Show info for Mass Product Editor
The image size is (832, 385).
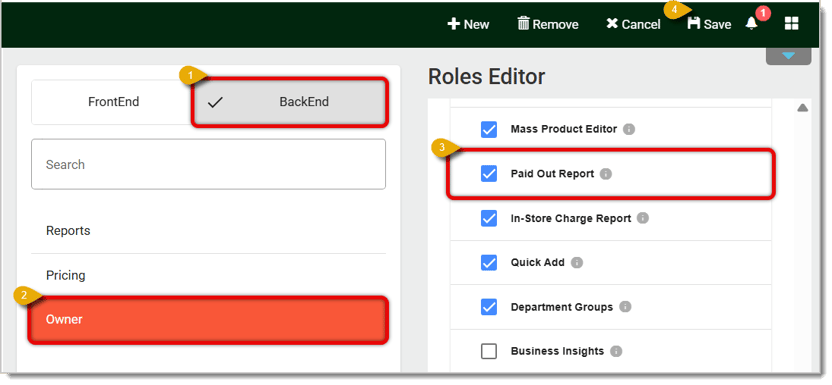click(629, 129)
